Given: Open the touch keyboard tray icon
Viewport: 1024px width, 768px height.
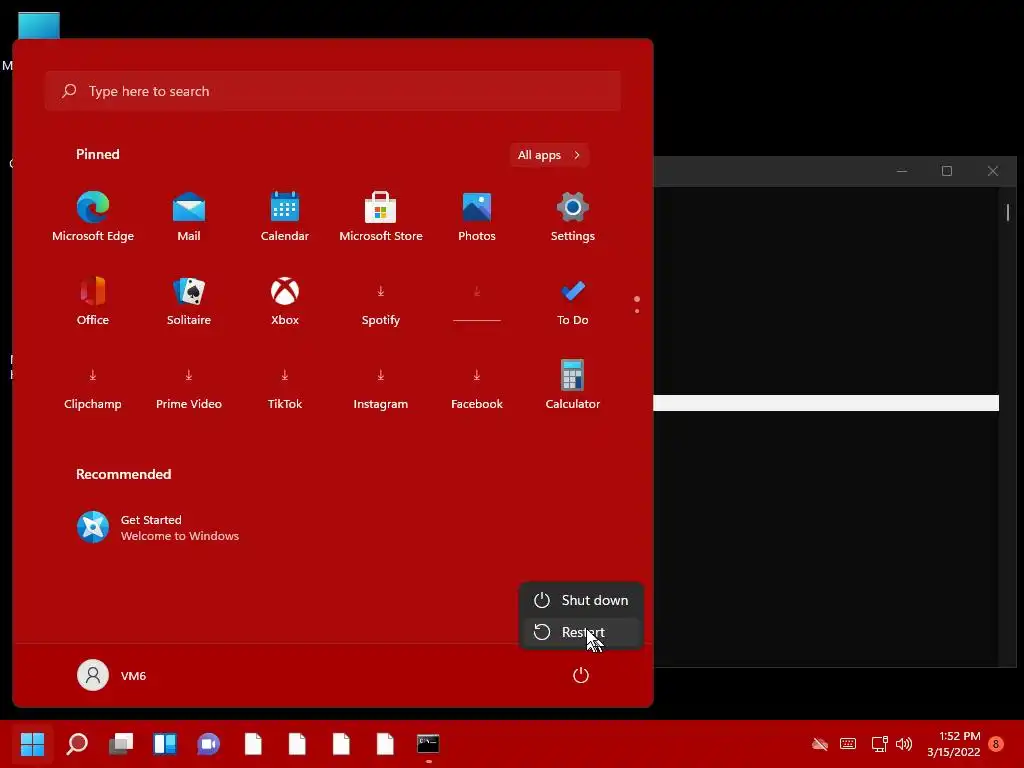Looking at the screenshot, I should click(x=848, y=744).
